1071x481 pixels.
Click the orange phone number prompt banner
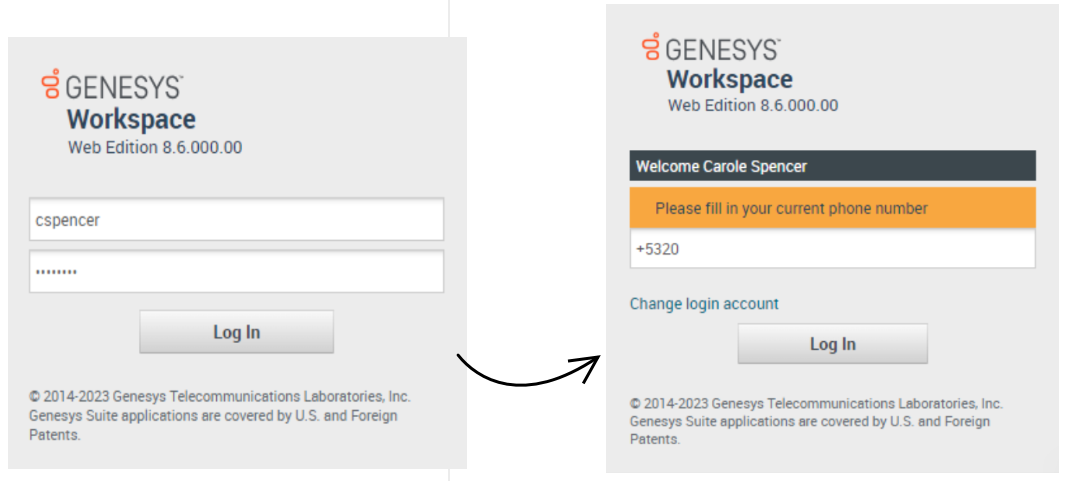coord(832,208)
